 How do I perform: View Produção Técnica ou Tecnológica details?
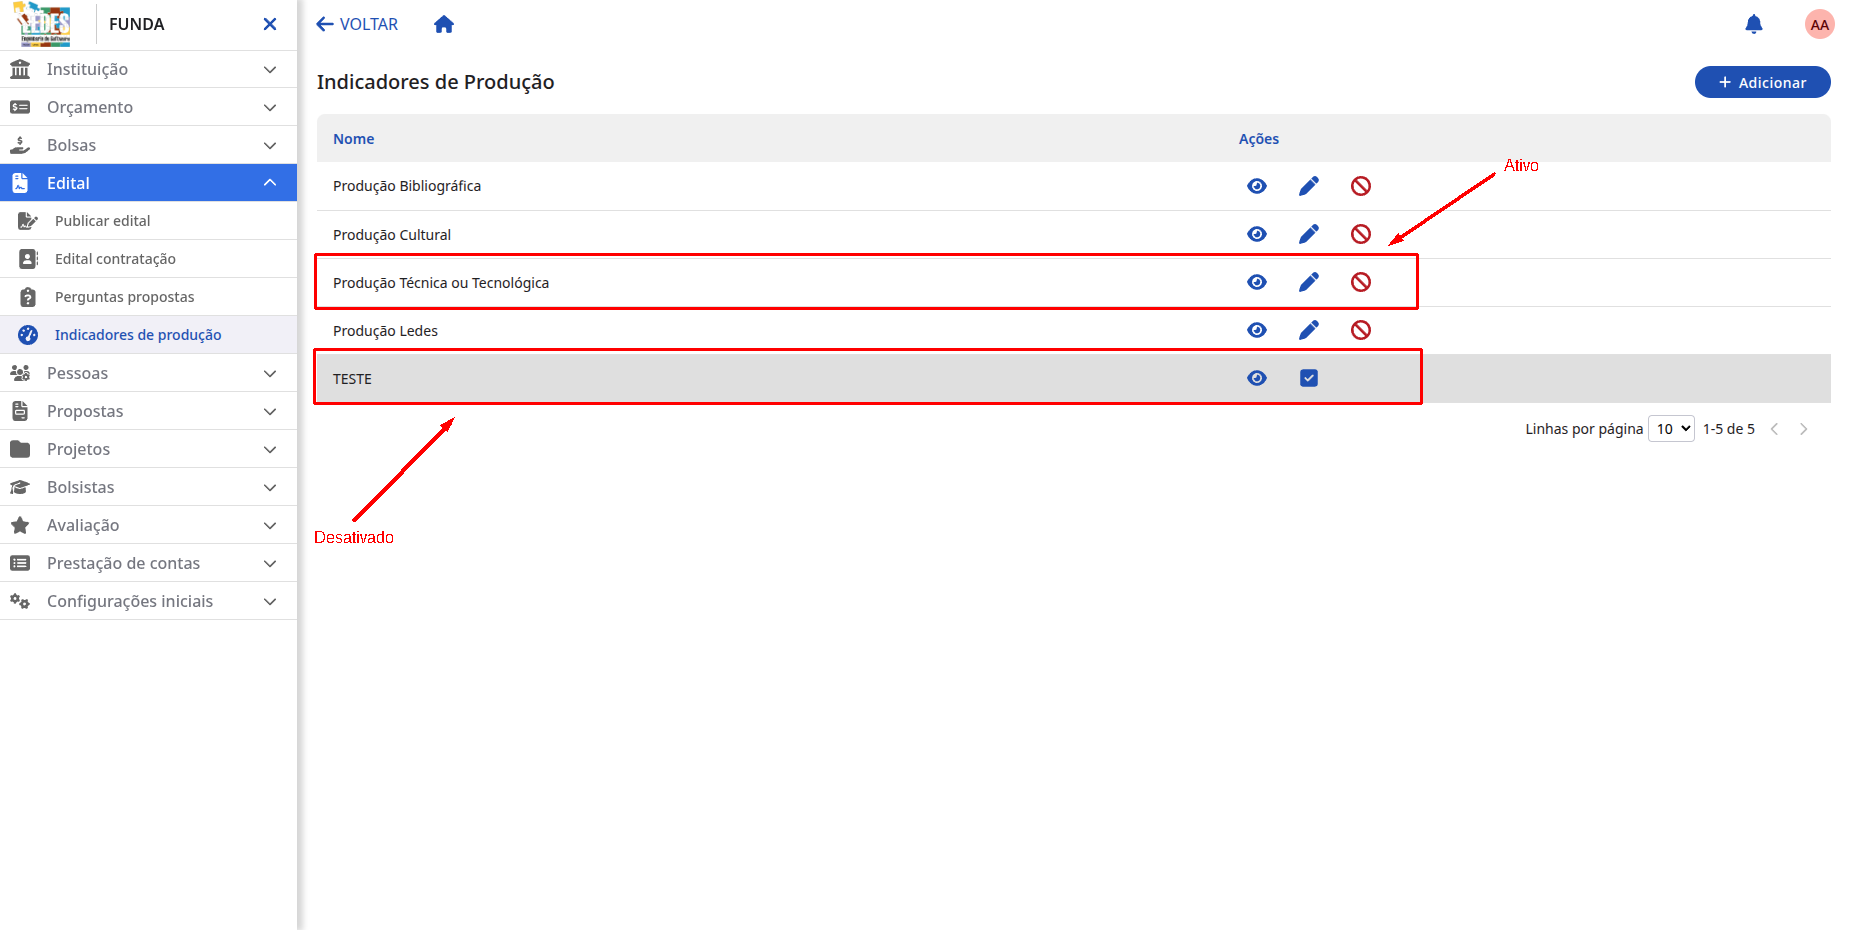1257,282
